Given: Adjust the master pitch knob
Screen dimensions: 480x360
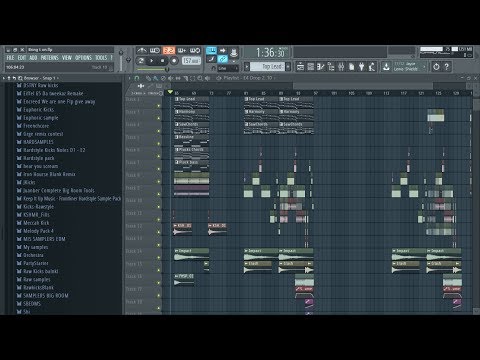Looking at the screenshot, I should pyautogui.click(x=128, y=60).
